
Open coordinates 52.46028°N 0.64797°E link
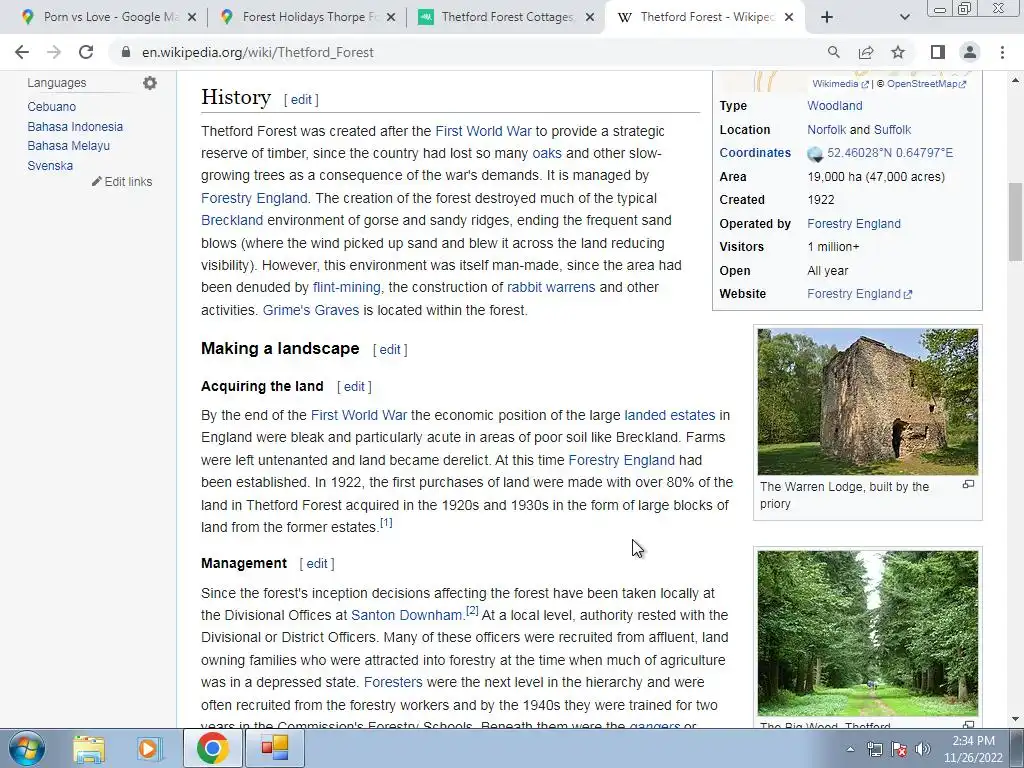tap(890, 153)
